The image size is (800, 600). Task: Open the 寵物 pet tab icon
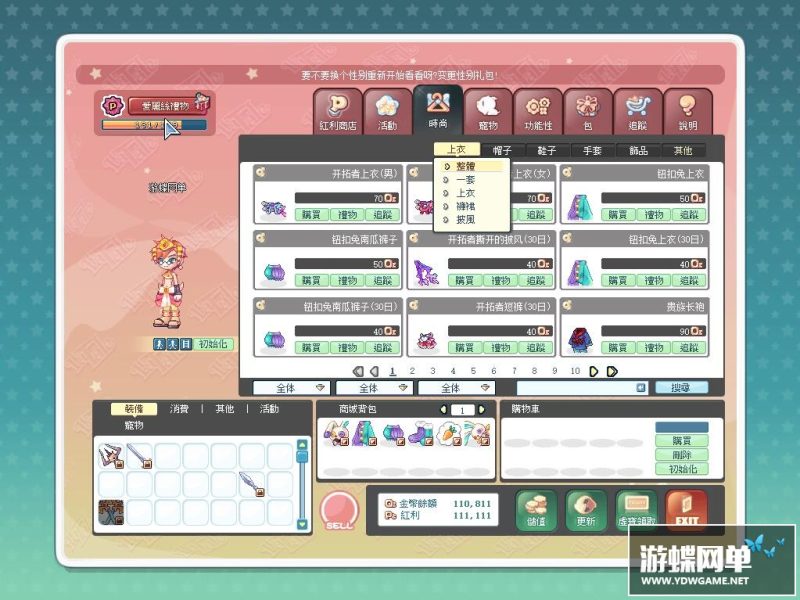point(488,112)
